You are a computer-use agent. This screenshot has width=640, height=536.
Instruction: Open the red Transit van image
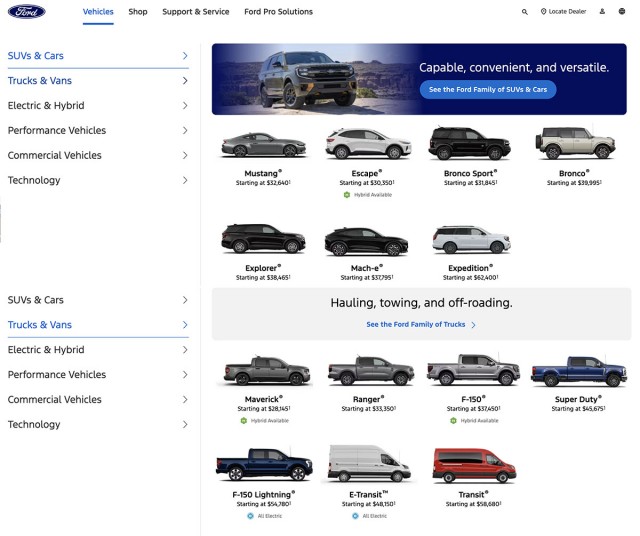(x=474, y=465)
